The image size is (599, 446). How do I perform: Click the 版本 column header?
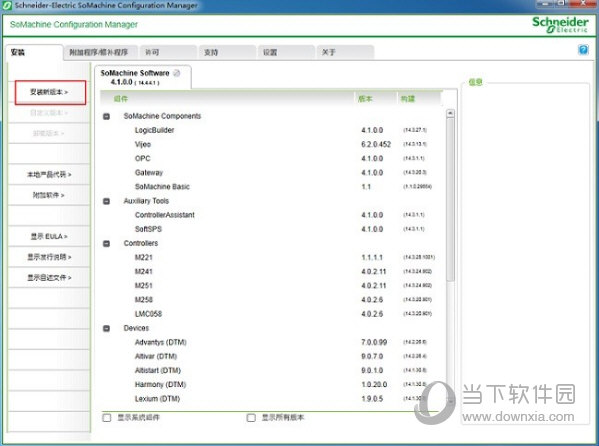pyautogui.click(x=375, y=99)
